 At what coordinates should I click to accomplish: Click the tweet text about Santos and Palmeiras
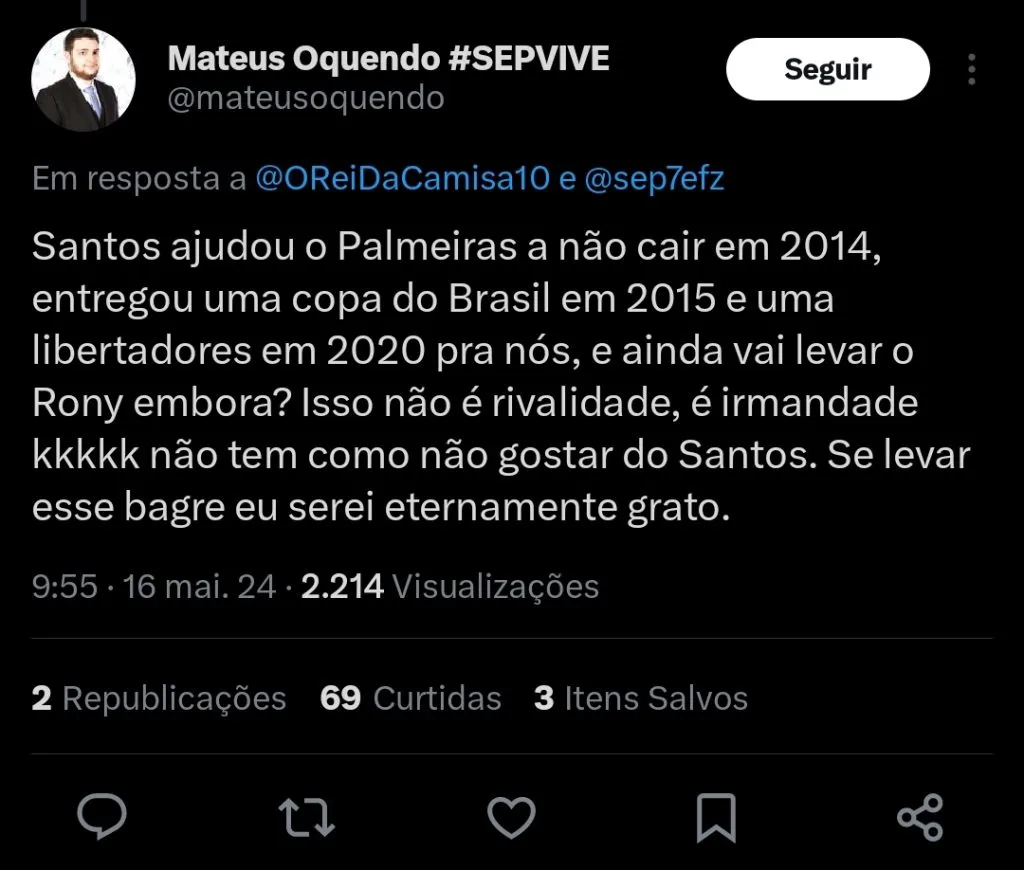(500, 378)
